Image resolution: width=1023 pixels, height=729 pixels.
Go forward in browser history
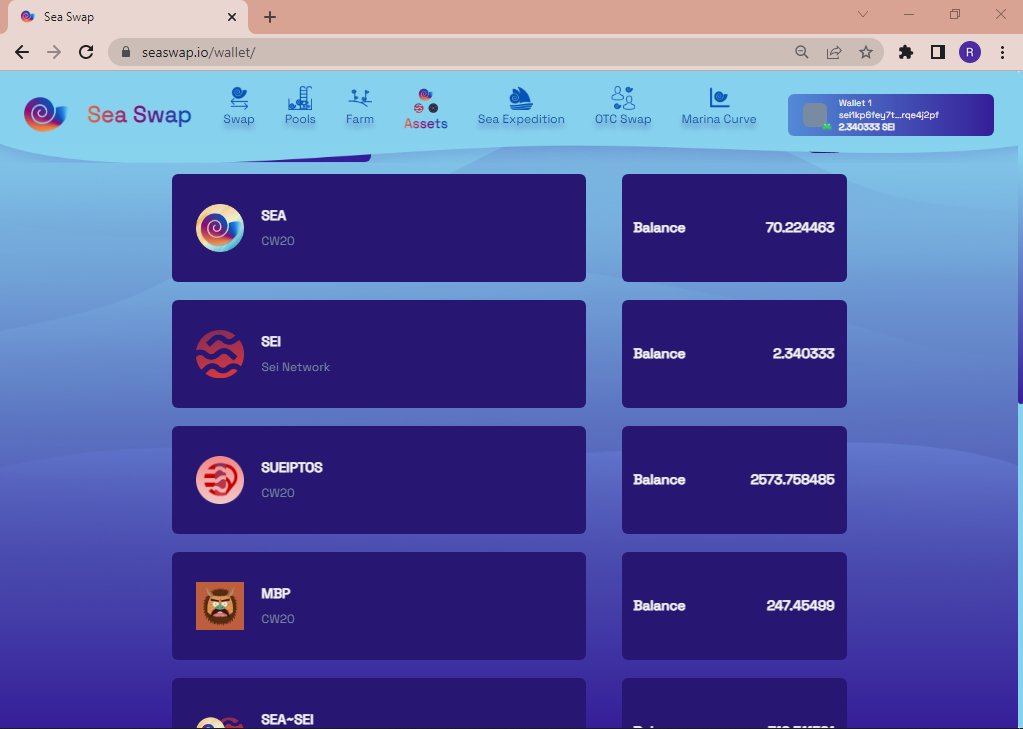pyautogui.click(x=53, y=52)
